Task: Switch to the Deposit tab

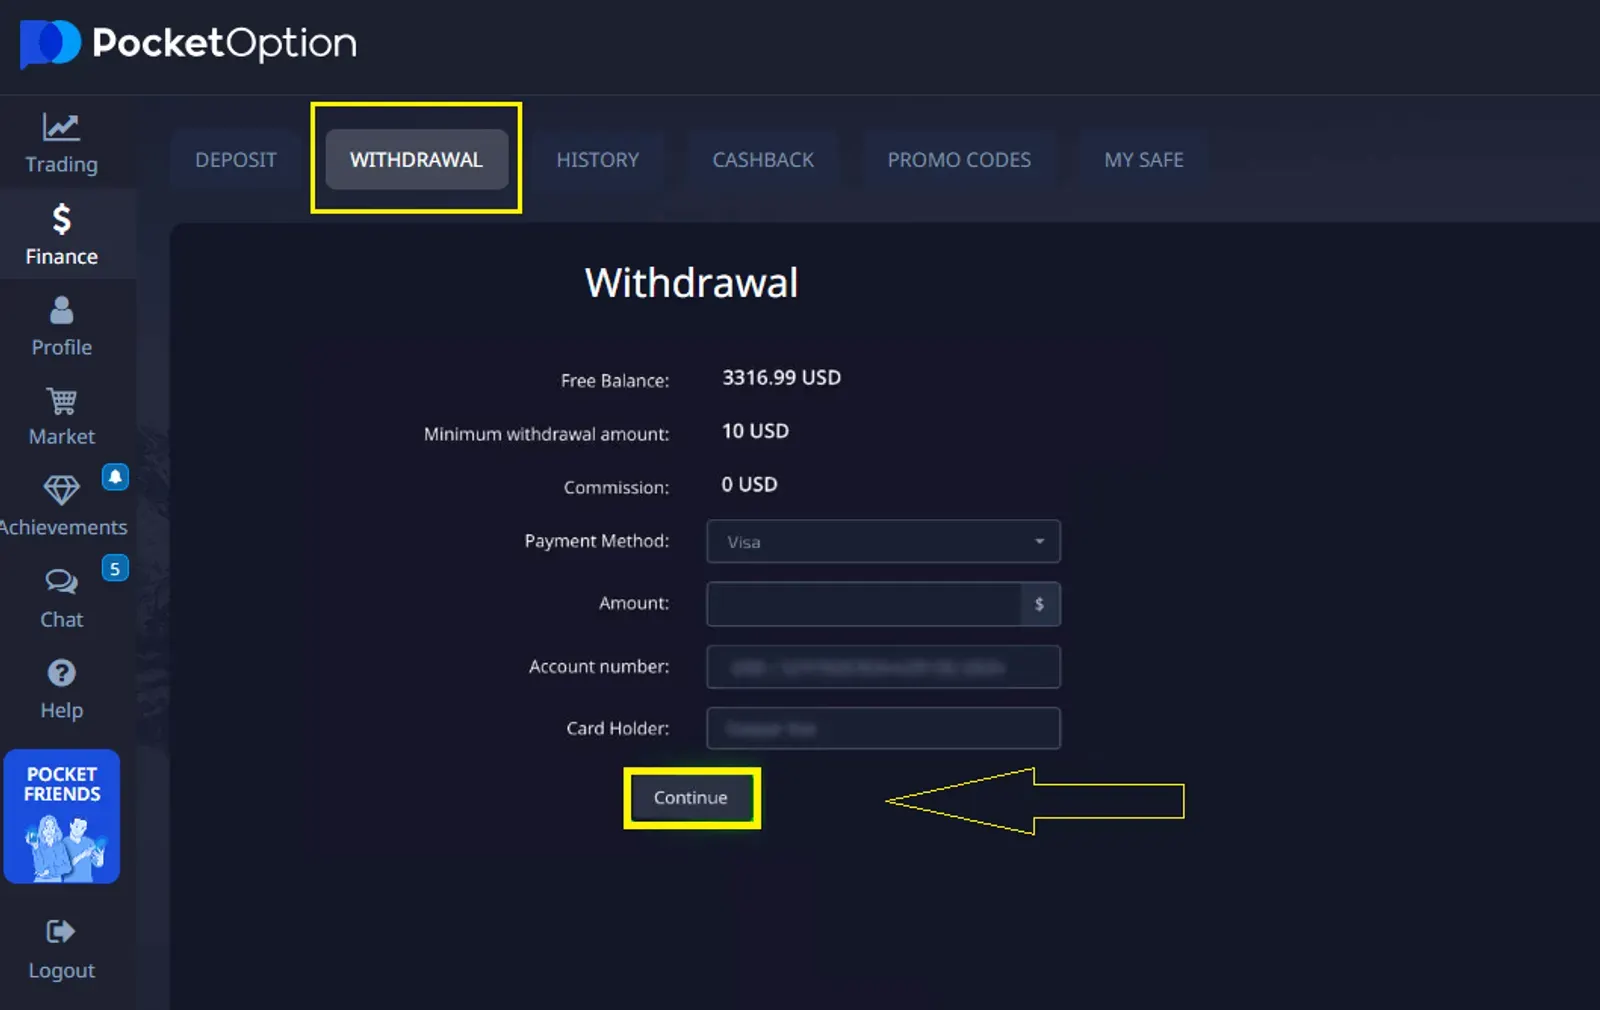Action: pos(235,160)
